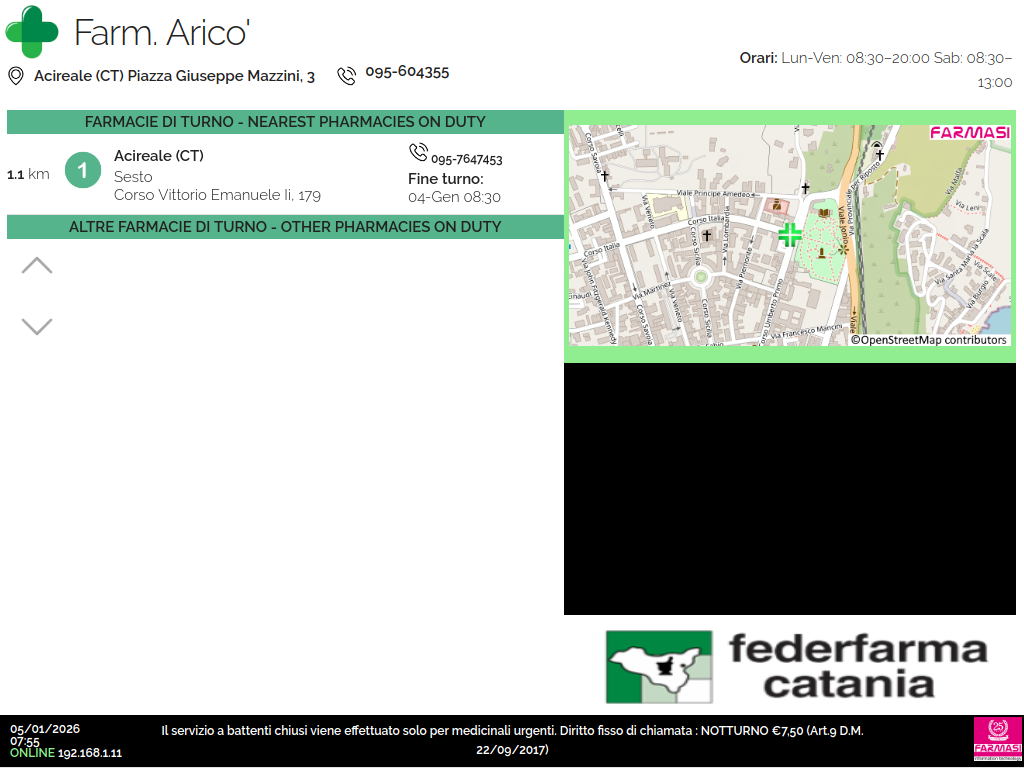This screenshot has height=768, width=1024.
Task: Select the 'Altre farmacie di turno' header
Action: coord(285,227)
